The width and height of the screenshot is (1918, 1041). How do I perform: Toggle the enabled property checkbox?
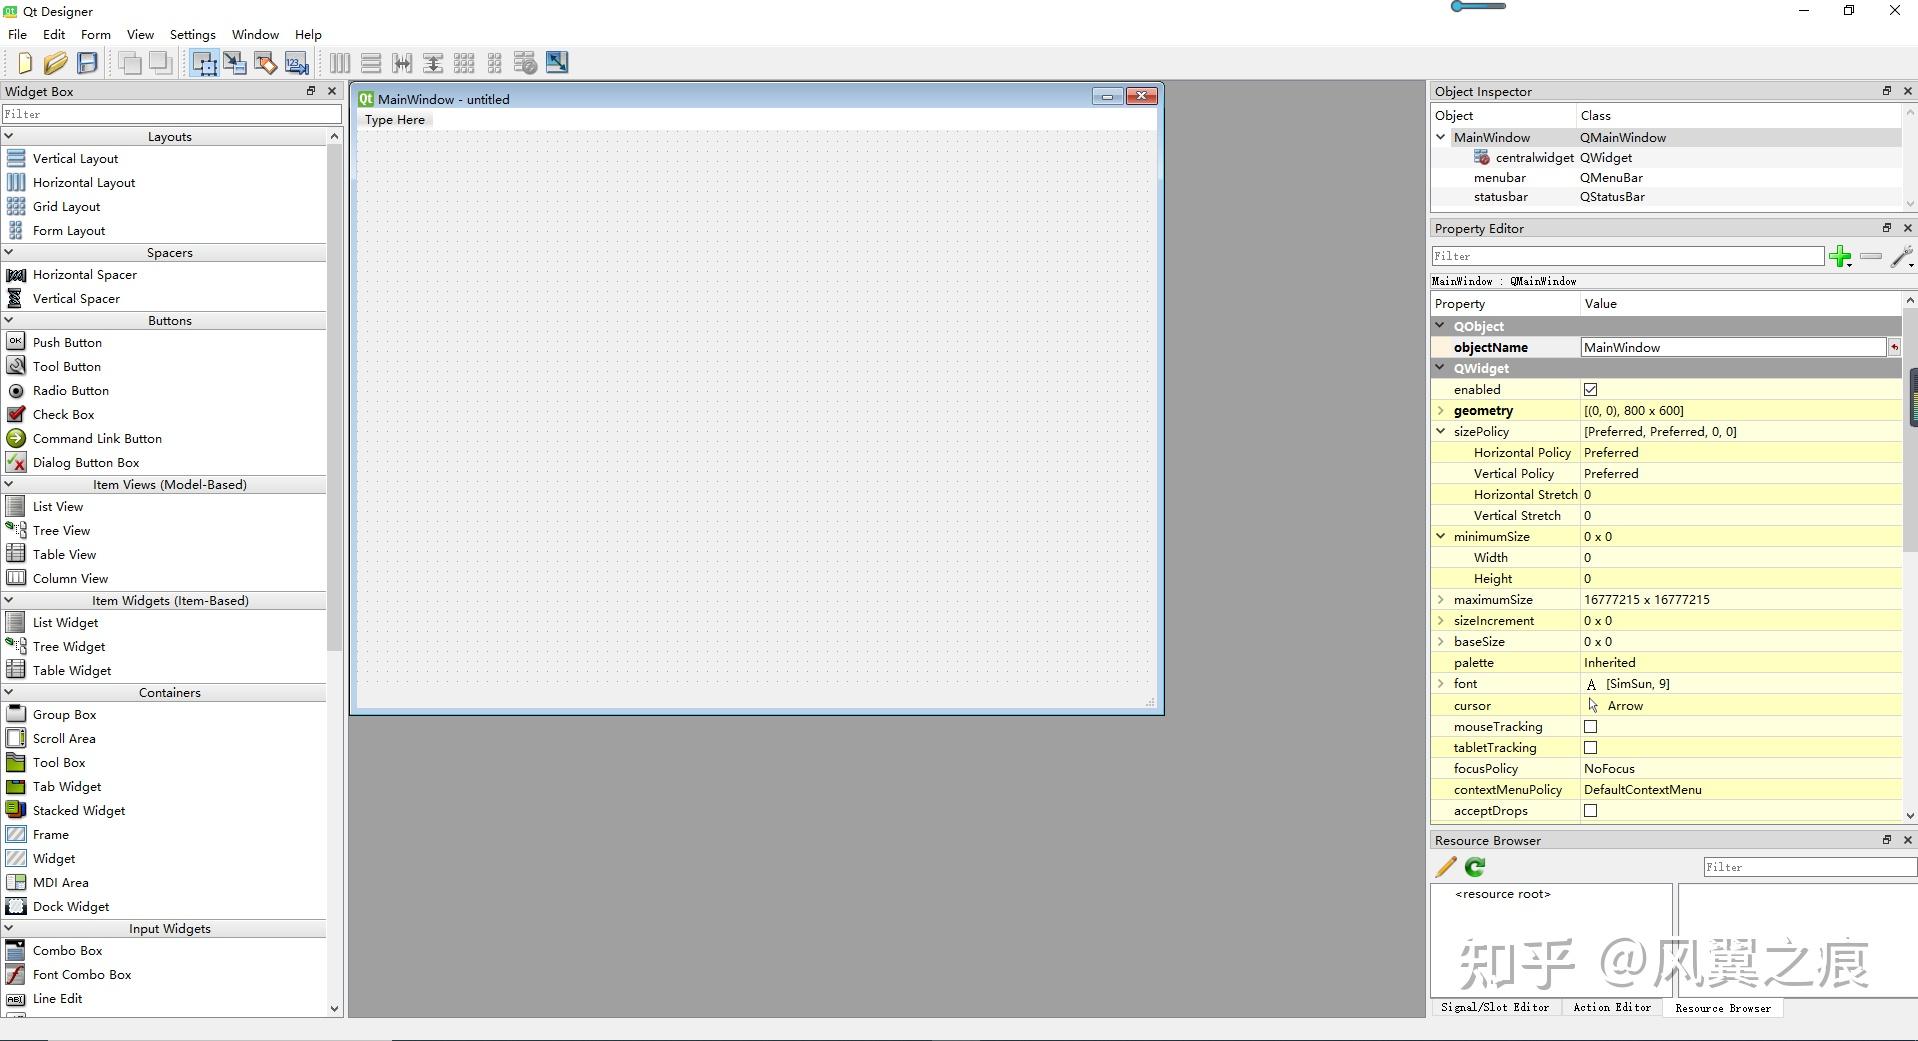pyautogui.click(x=1590, y=389)
